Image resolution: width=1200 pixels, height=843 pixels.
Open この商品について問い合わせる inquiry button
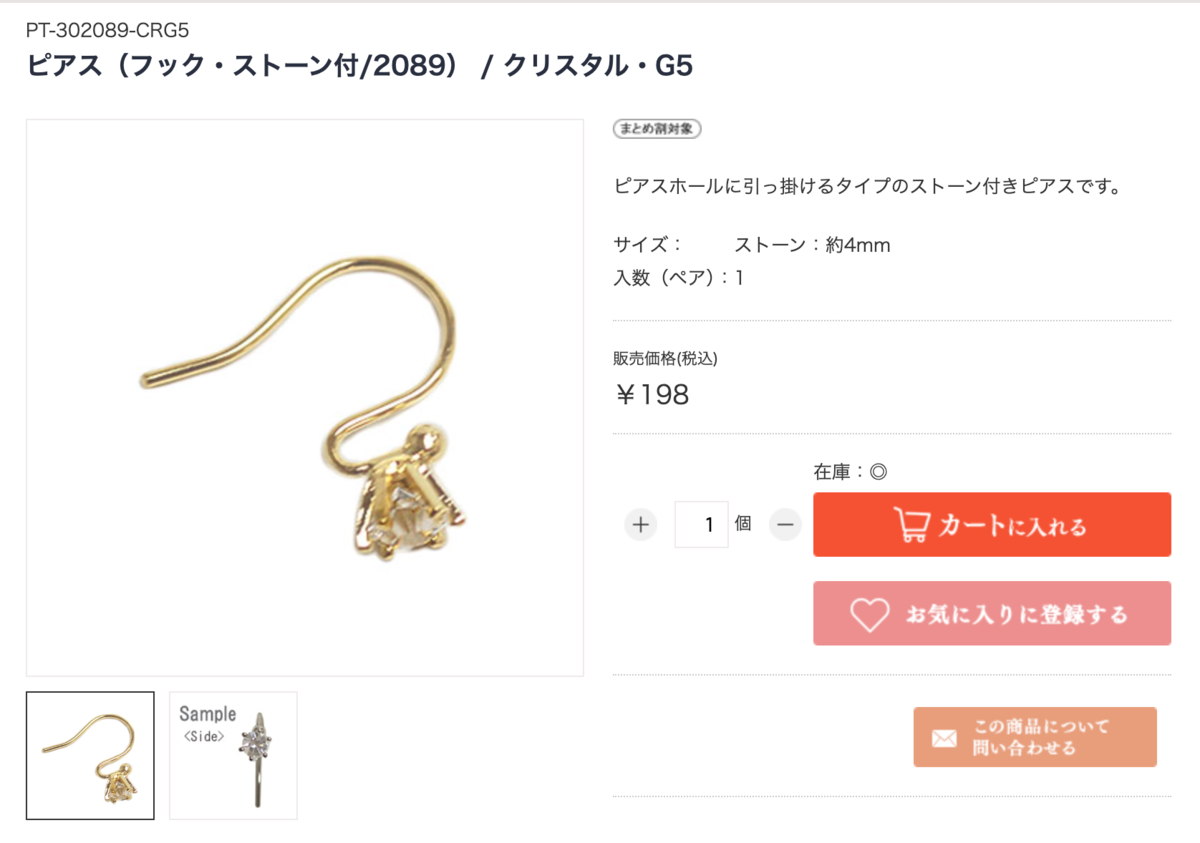pyautogui.click(x=1035, y=737)
